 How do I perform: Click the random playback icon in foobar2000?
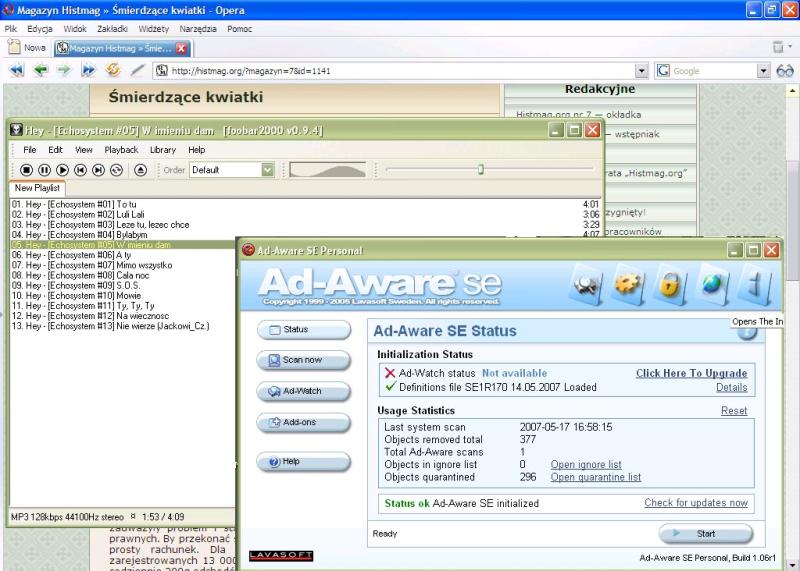pos(116,170)
